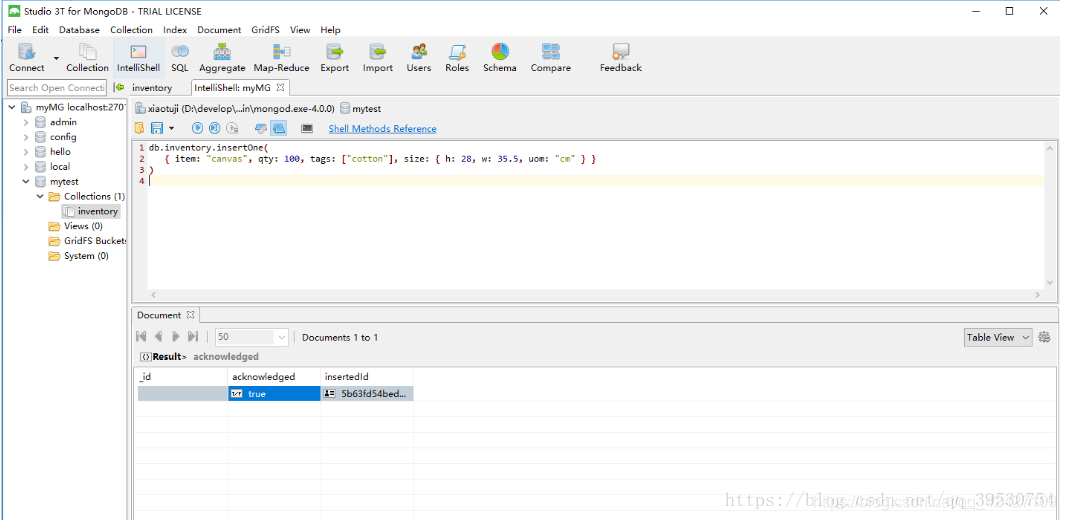Toggle the raw shell console button
Viewport: 1066px width, 520px height.
click(x=307, y=128)
